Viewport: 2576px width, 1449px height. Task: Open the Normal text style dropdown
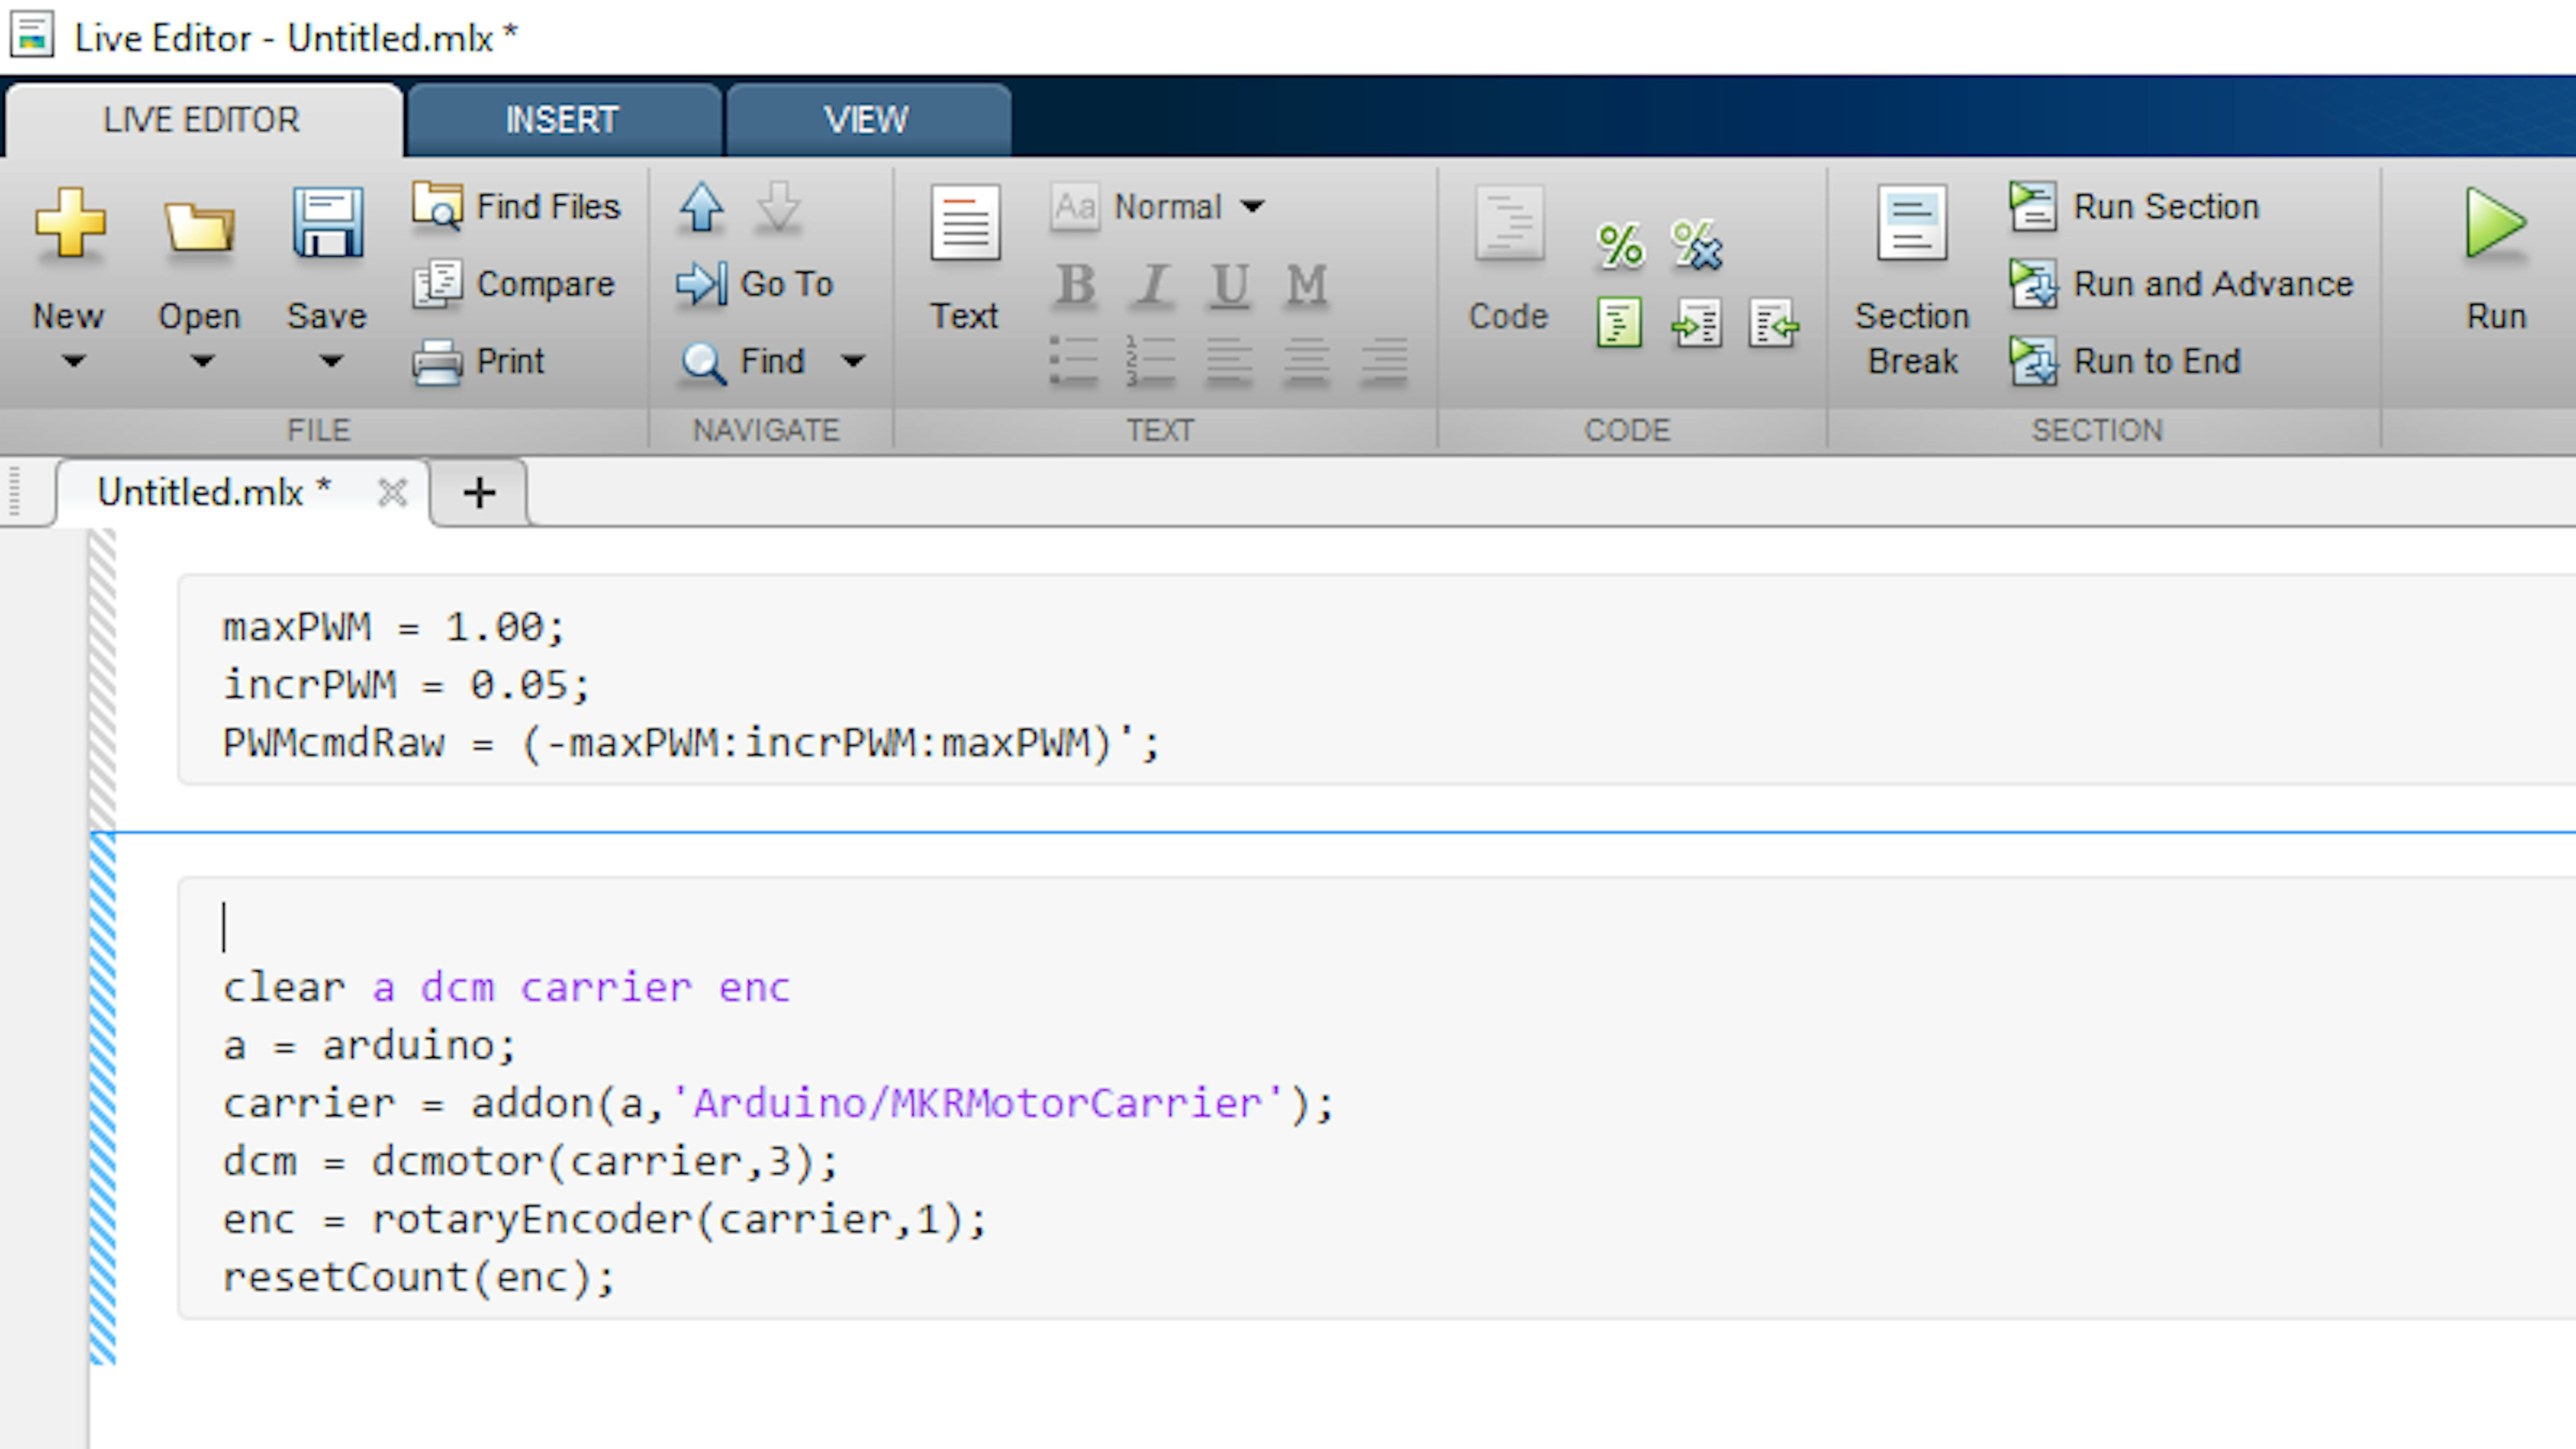1190,207
